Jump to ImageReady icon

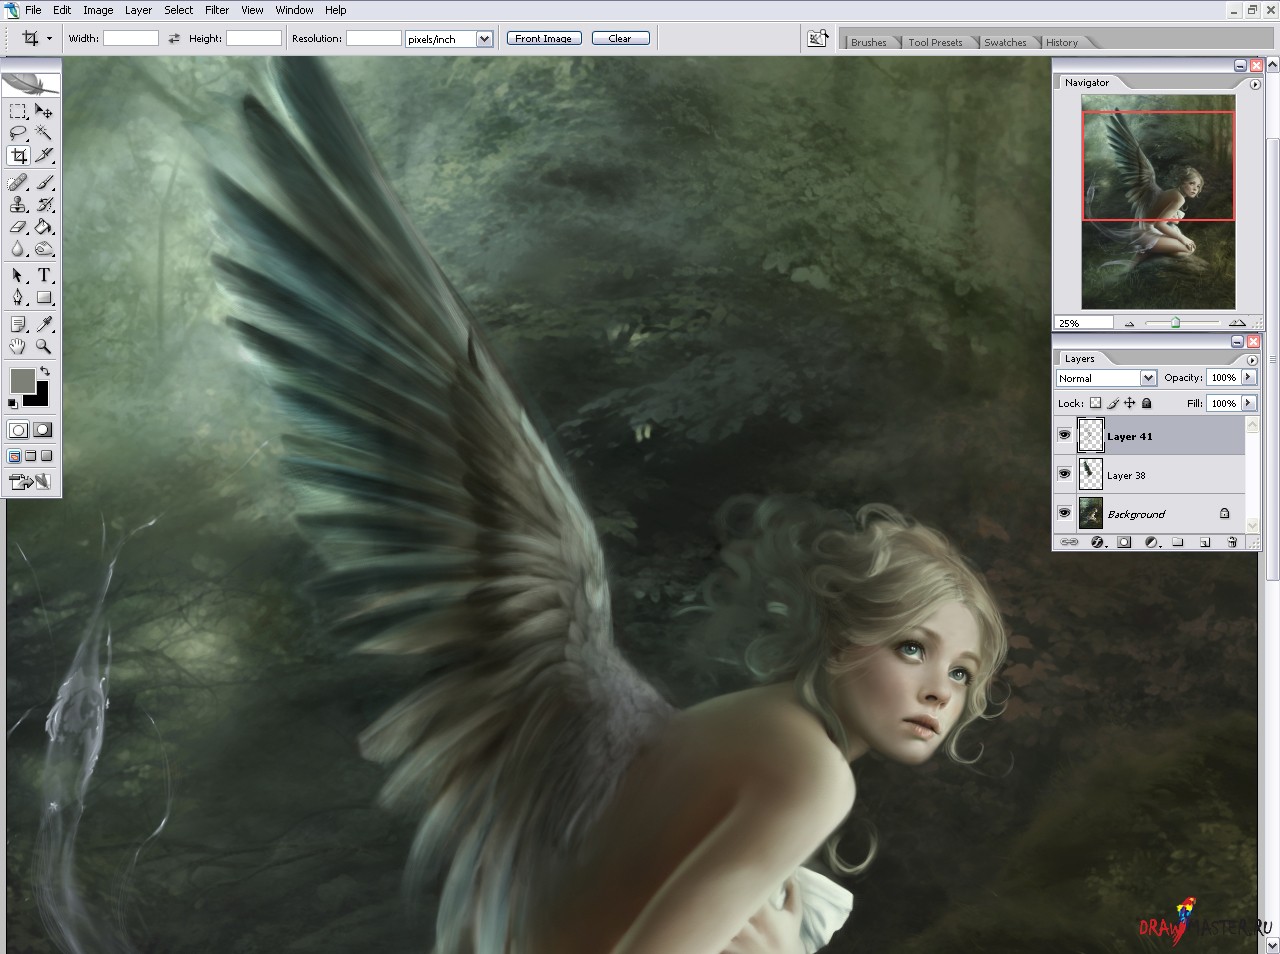click(x=30, y=482)
